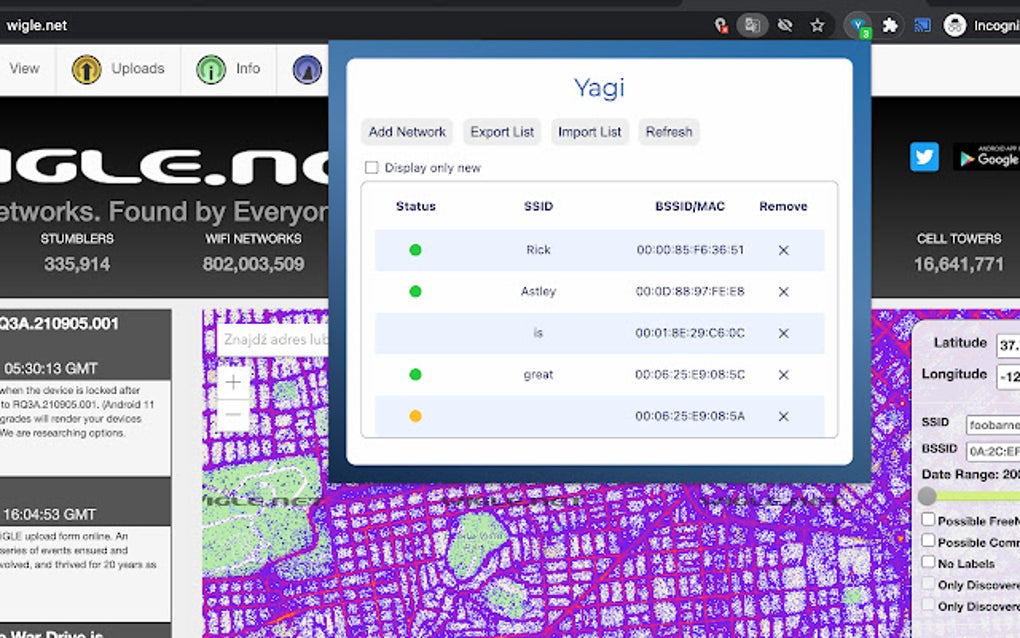Image resolution: width=1020 pixels, height=638 pixels.
Task: Bookmark the page using the star icon
Action: [816, 25]
